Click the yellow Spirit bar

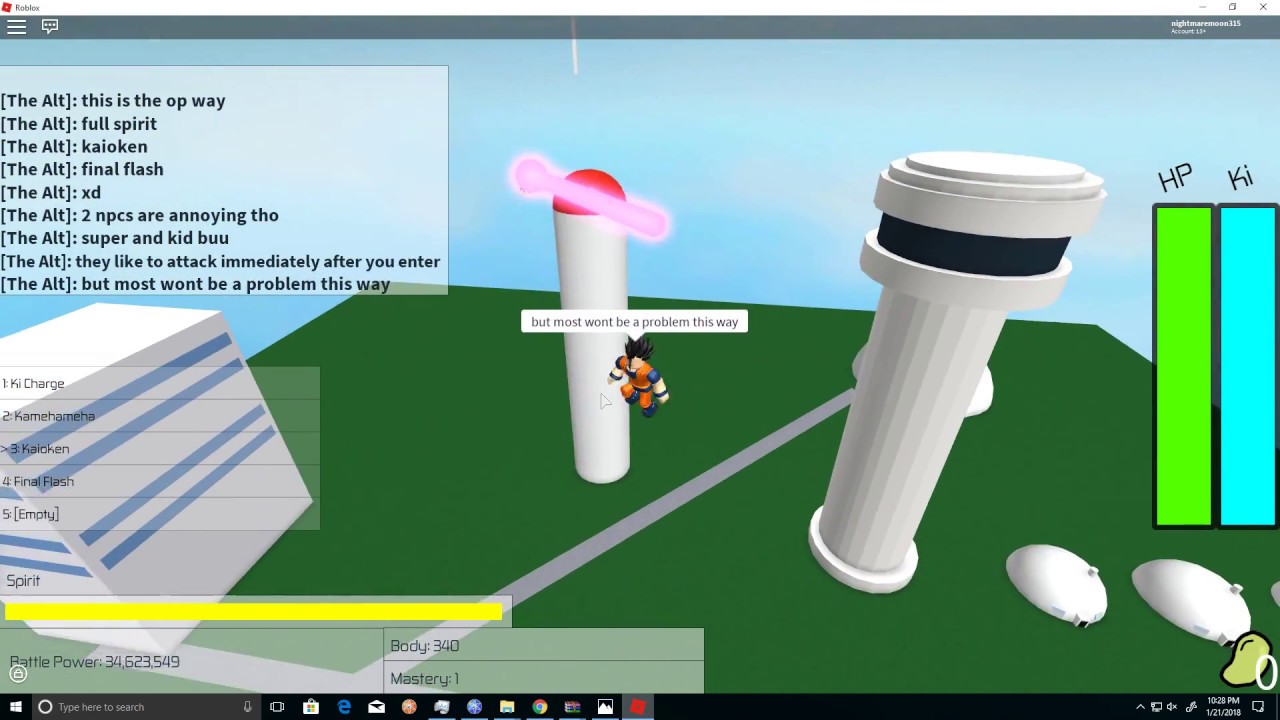click(x=253, y=611)
